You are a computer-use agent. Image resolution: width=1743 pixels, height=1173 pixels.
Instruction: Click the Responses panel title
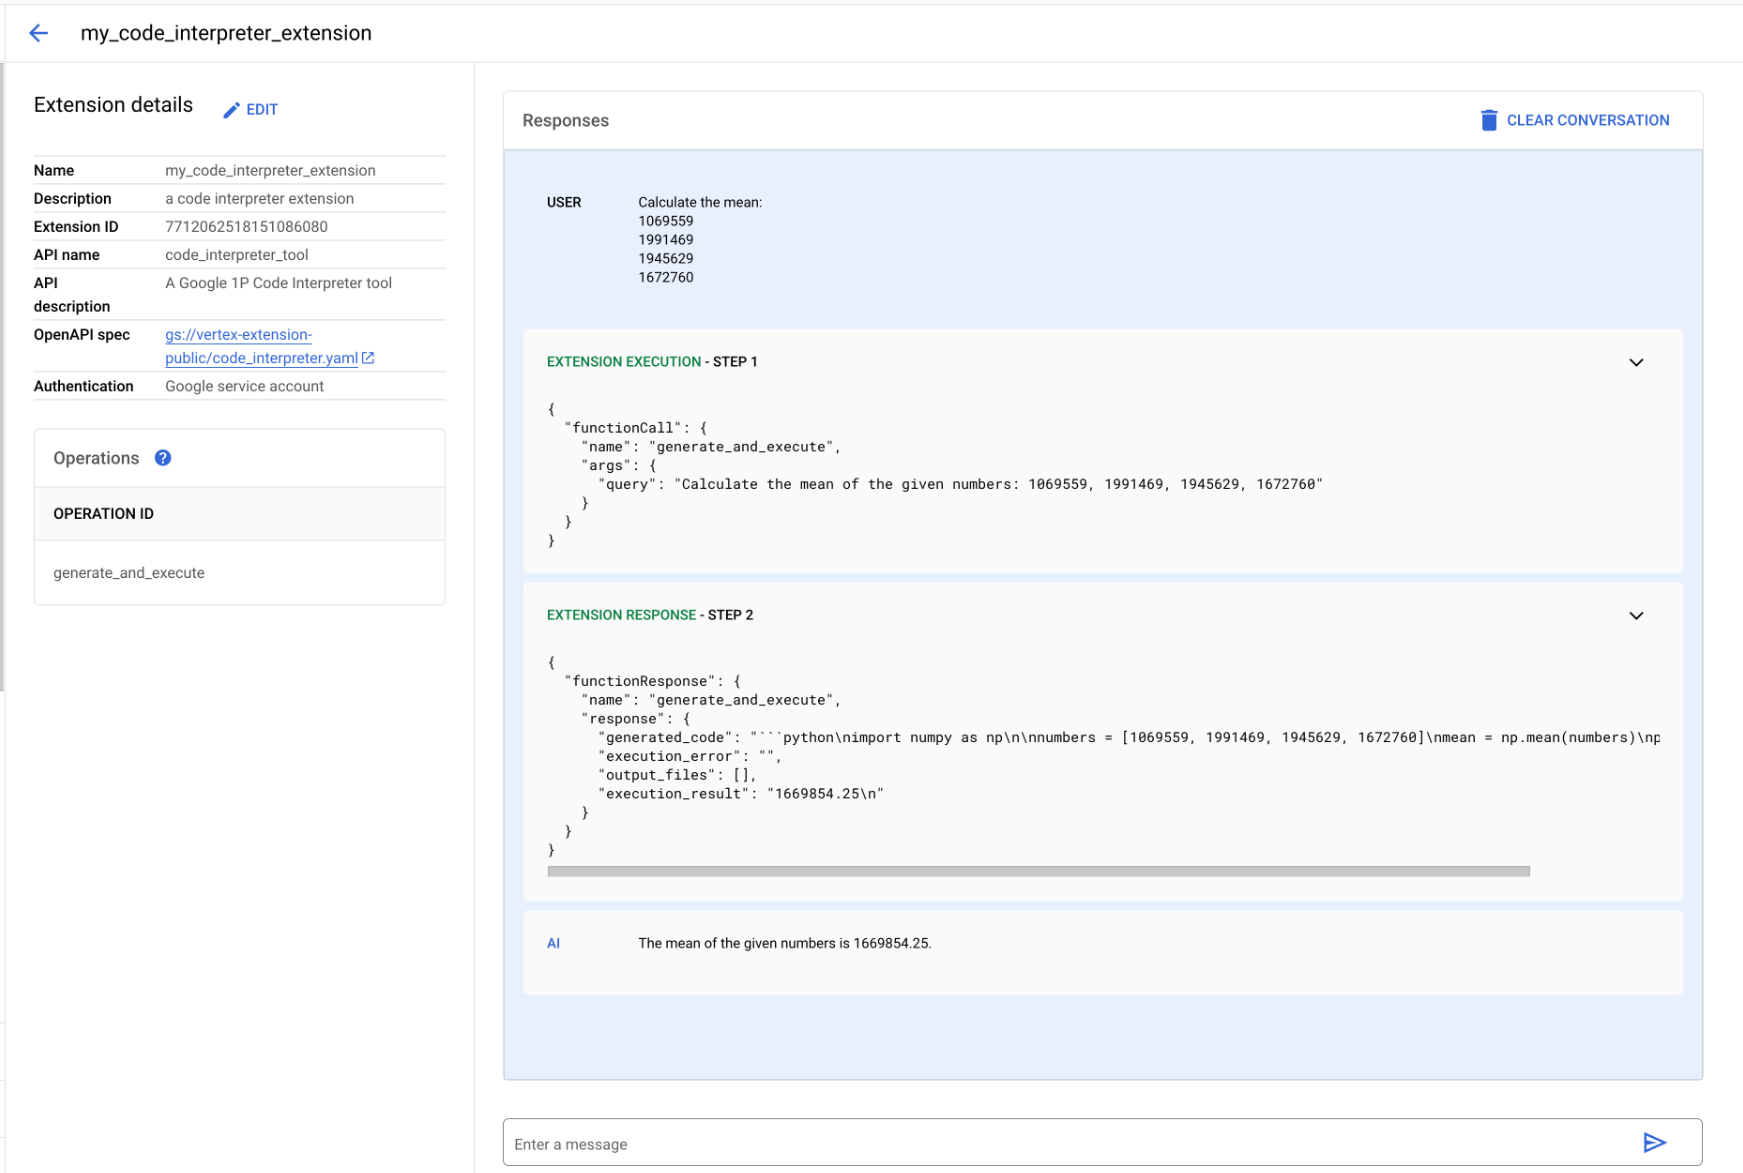pyautogui.click(x=565, y=120)
